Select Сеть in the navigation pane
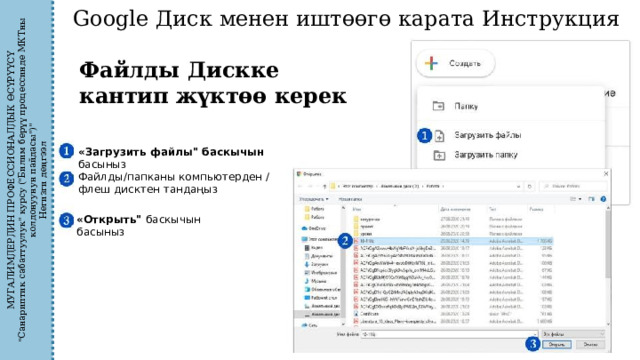 point(310,325)
